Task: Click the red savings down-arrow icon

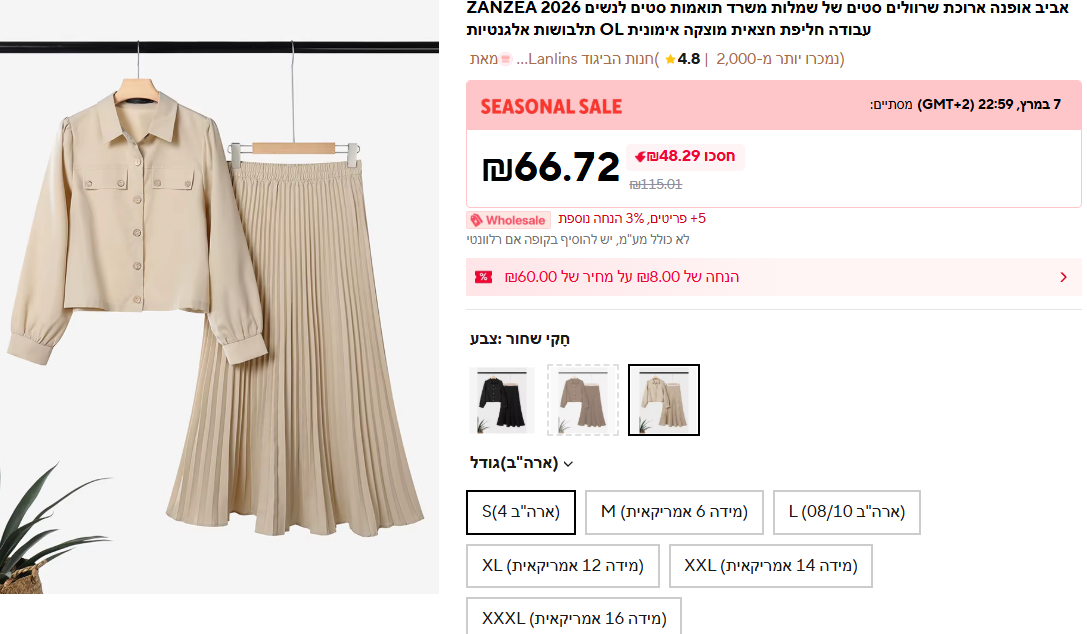Action: click(x=640, y=156)
